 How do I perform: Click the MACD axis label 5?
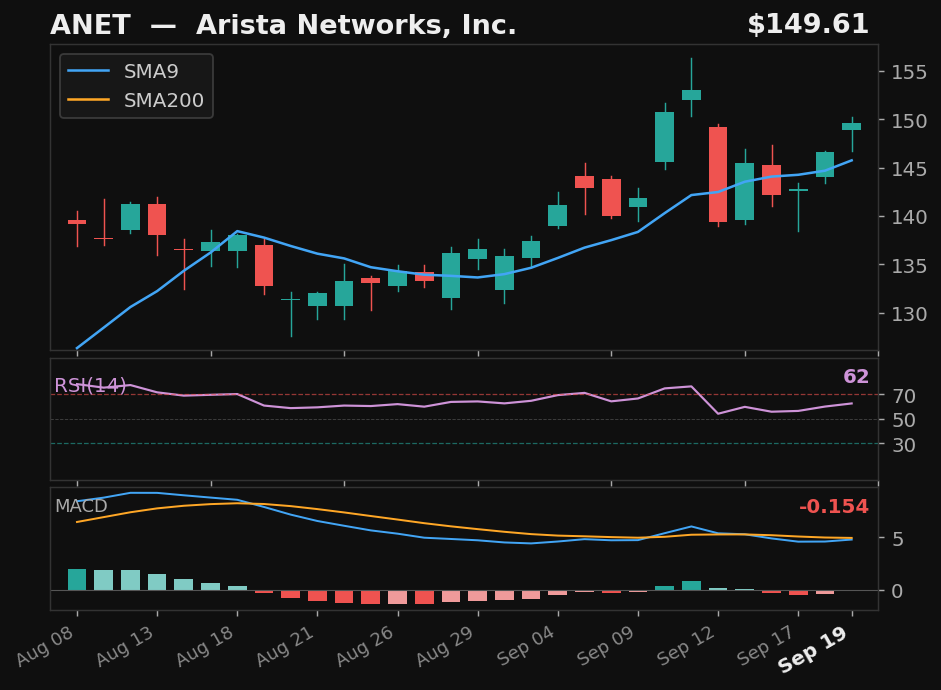tap(898, 539)
